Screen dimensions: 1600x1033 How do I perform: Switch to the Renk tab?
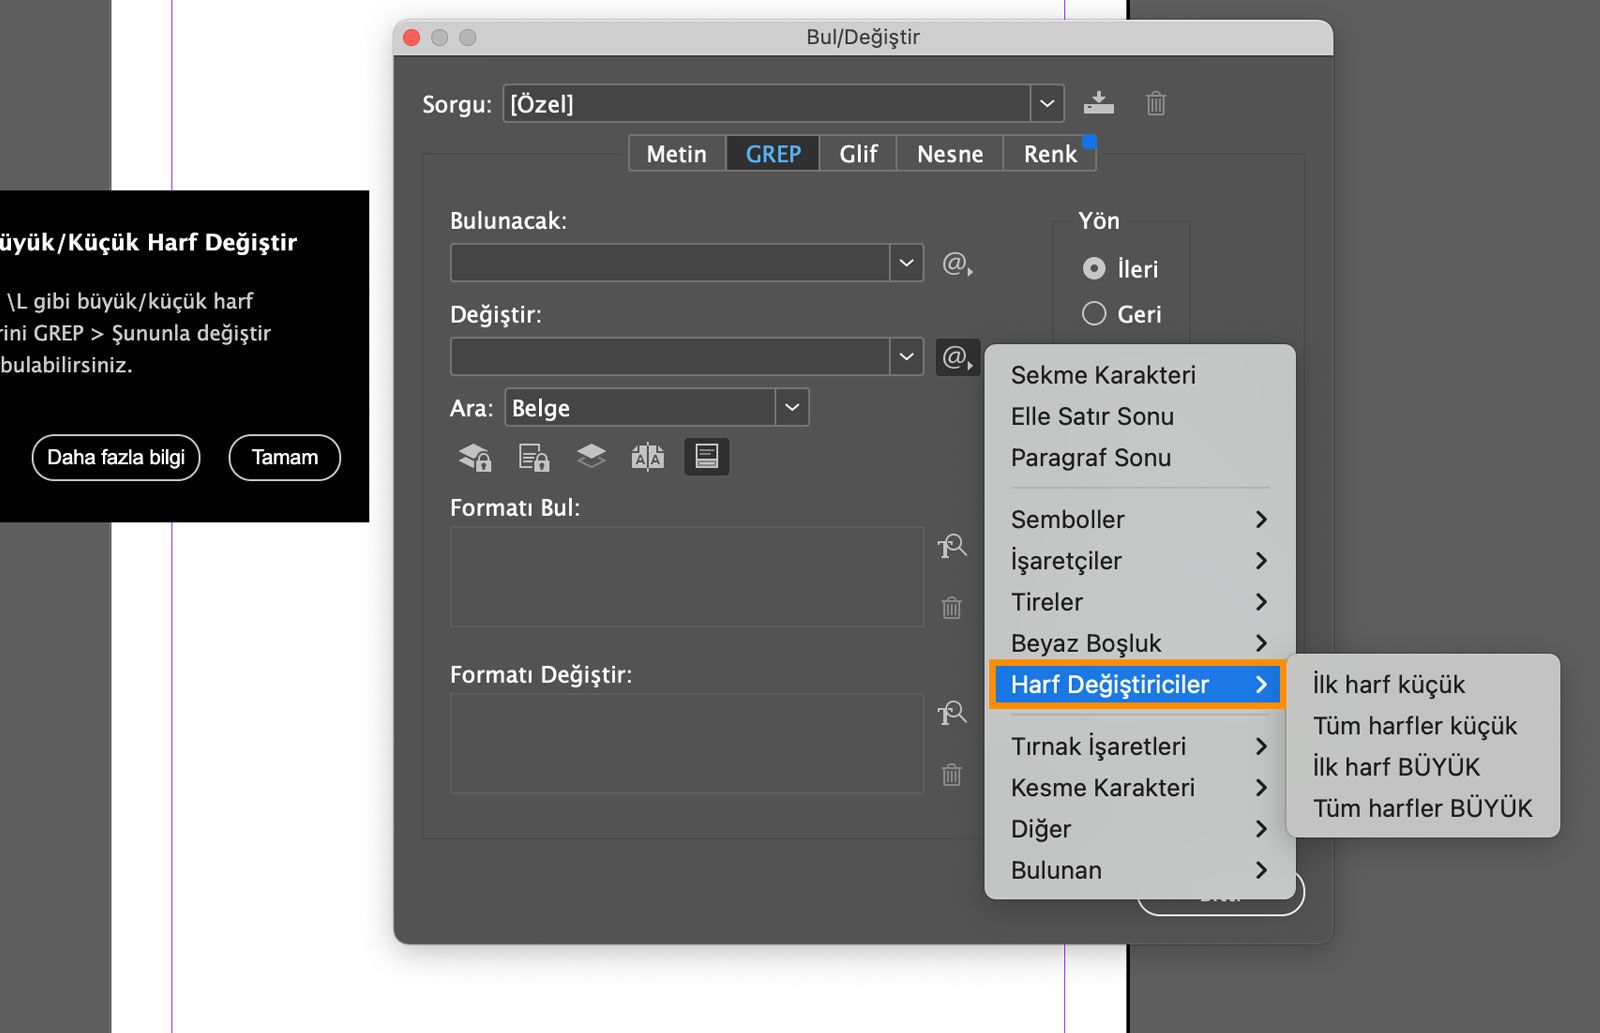[1050, 154]
